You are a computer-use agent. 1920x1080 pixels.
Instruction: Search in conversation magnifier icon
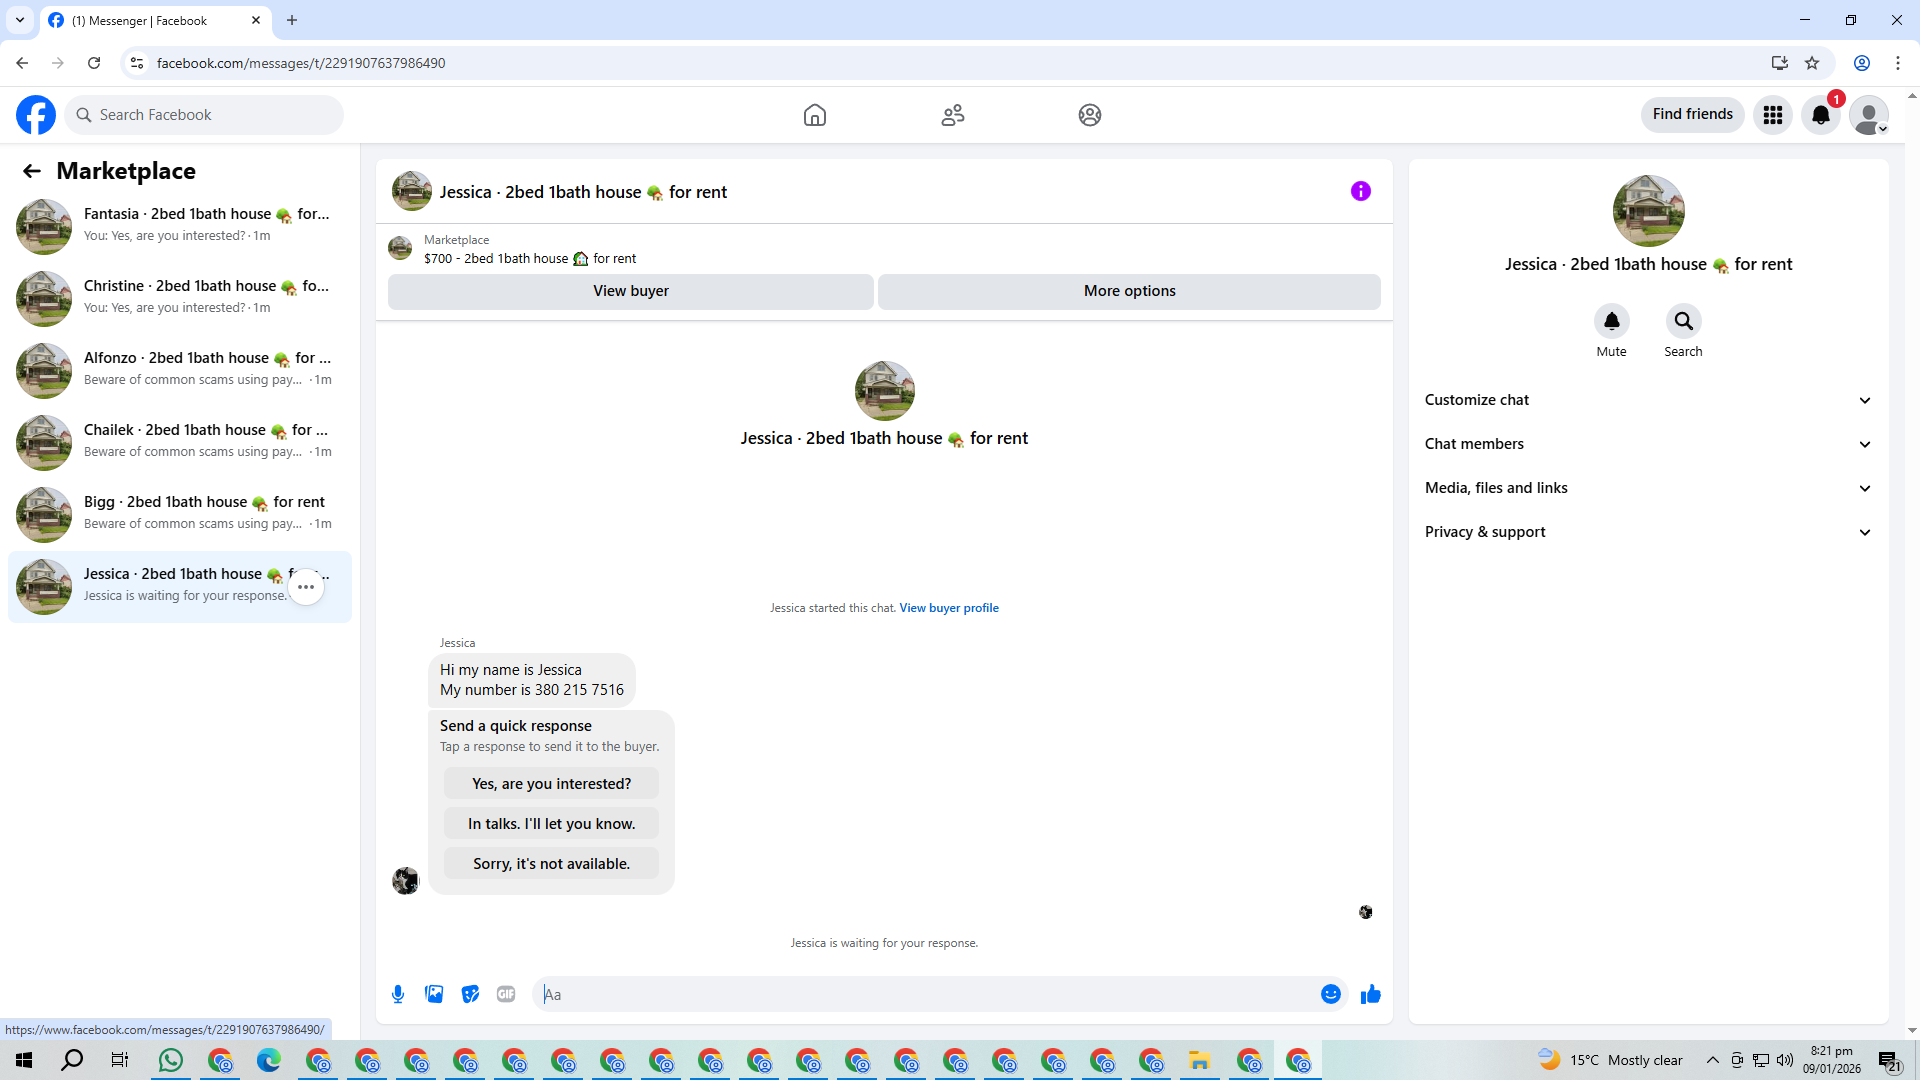pos(1683,322)
